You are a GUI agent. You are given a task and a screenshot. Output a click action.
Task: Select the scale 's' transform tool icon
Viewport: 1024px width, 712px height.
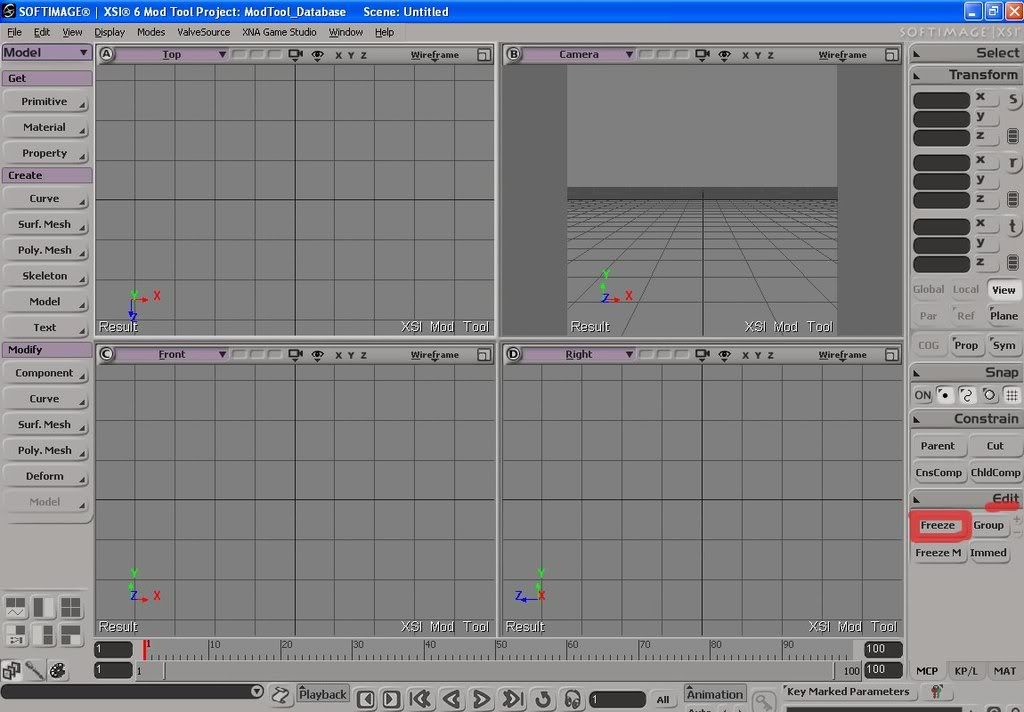point(1013,99)
